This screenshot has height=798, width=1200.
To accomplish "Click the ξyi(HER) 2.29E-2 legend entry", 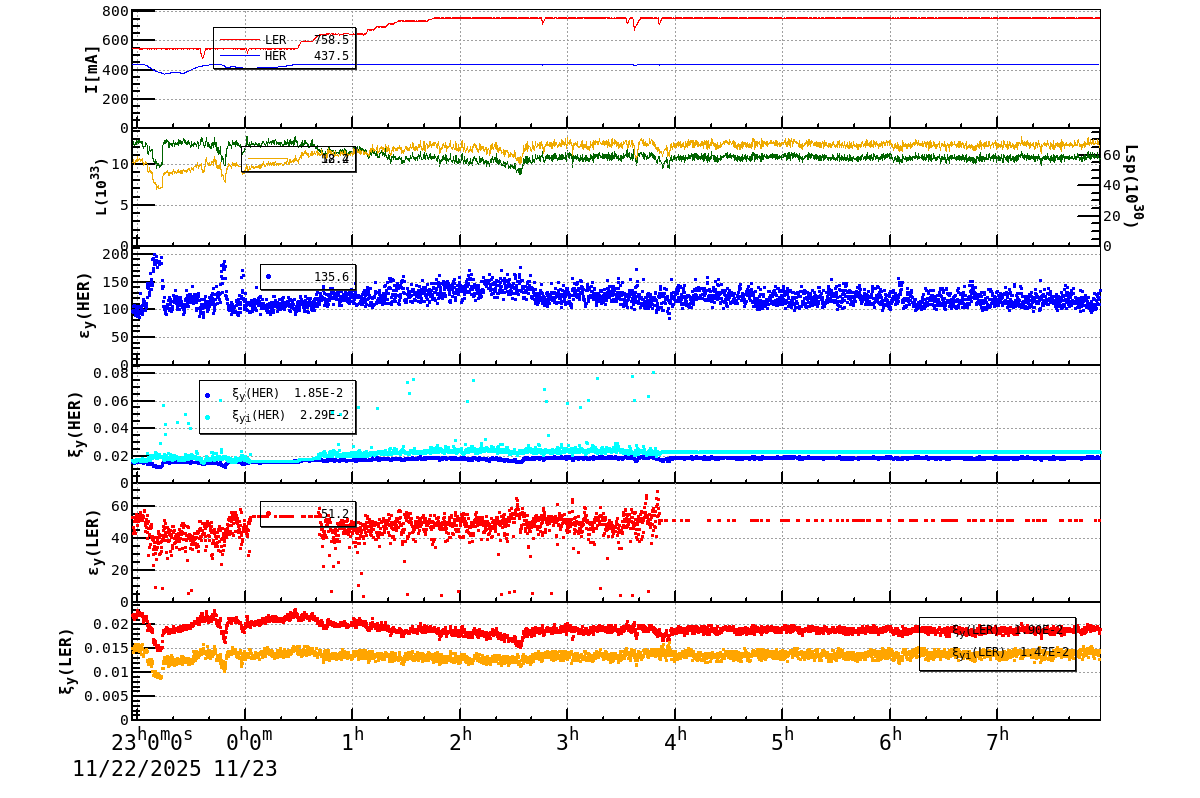I will point(277,416).
